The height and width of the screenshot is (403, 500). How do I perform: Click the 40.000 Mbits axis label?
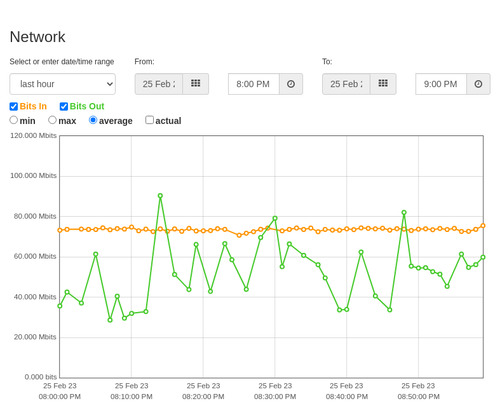tap(35, 297)
